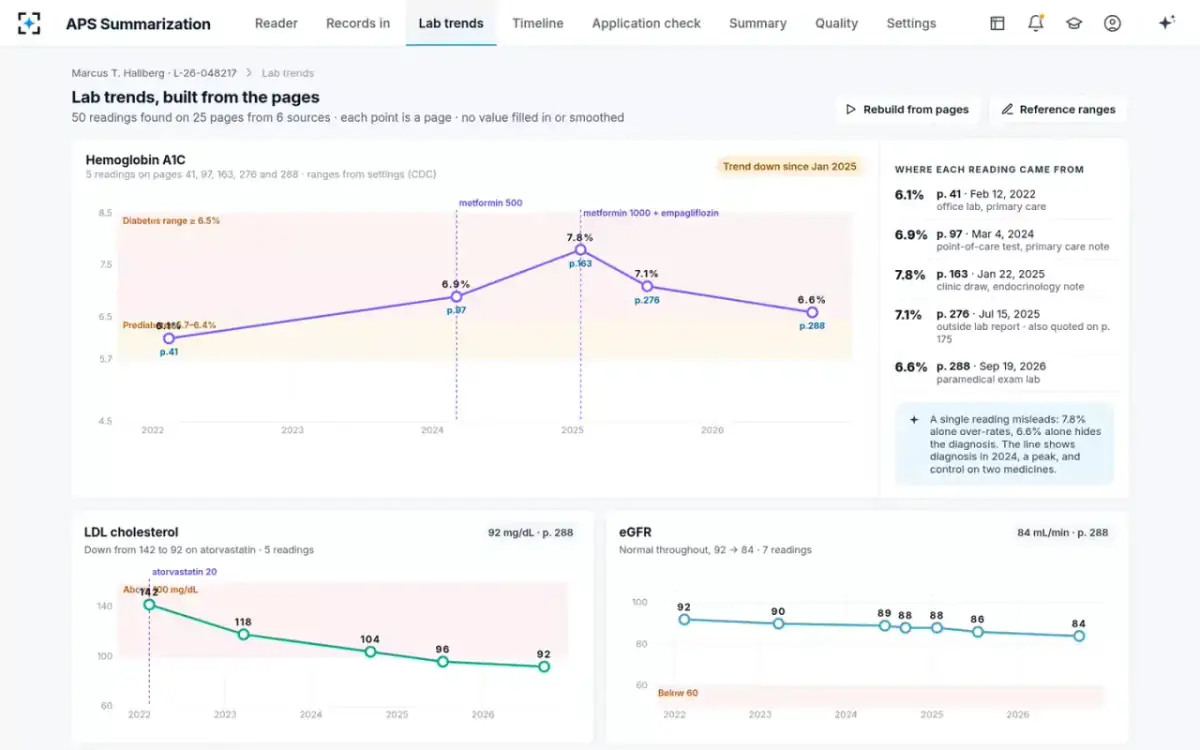Open source row p. 276 · Jul 15, 2025
1200x750 pixels.
(x=1003, y=326)
